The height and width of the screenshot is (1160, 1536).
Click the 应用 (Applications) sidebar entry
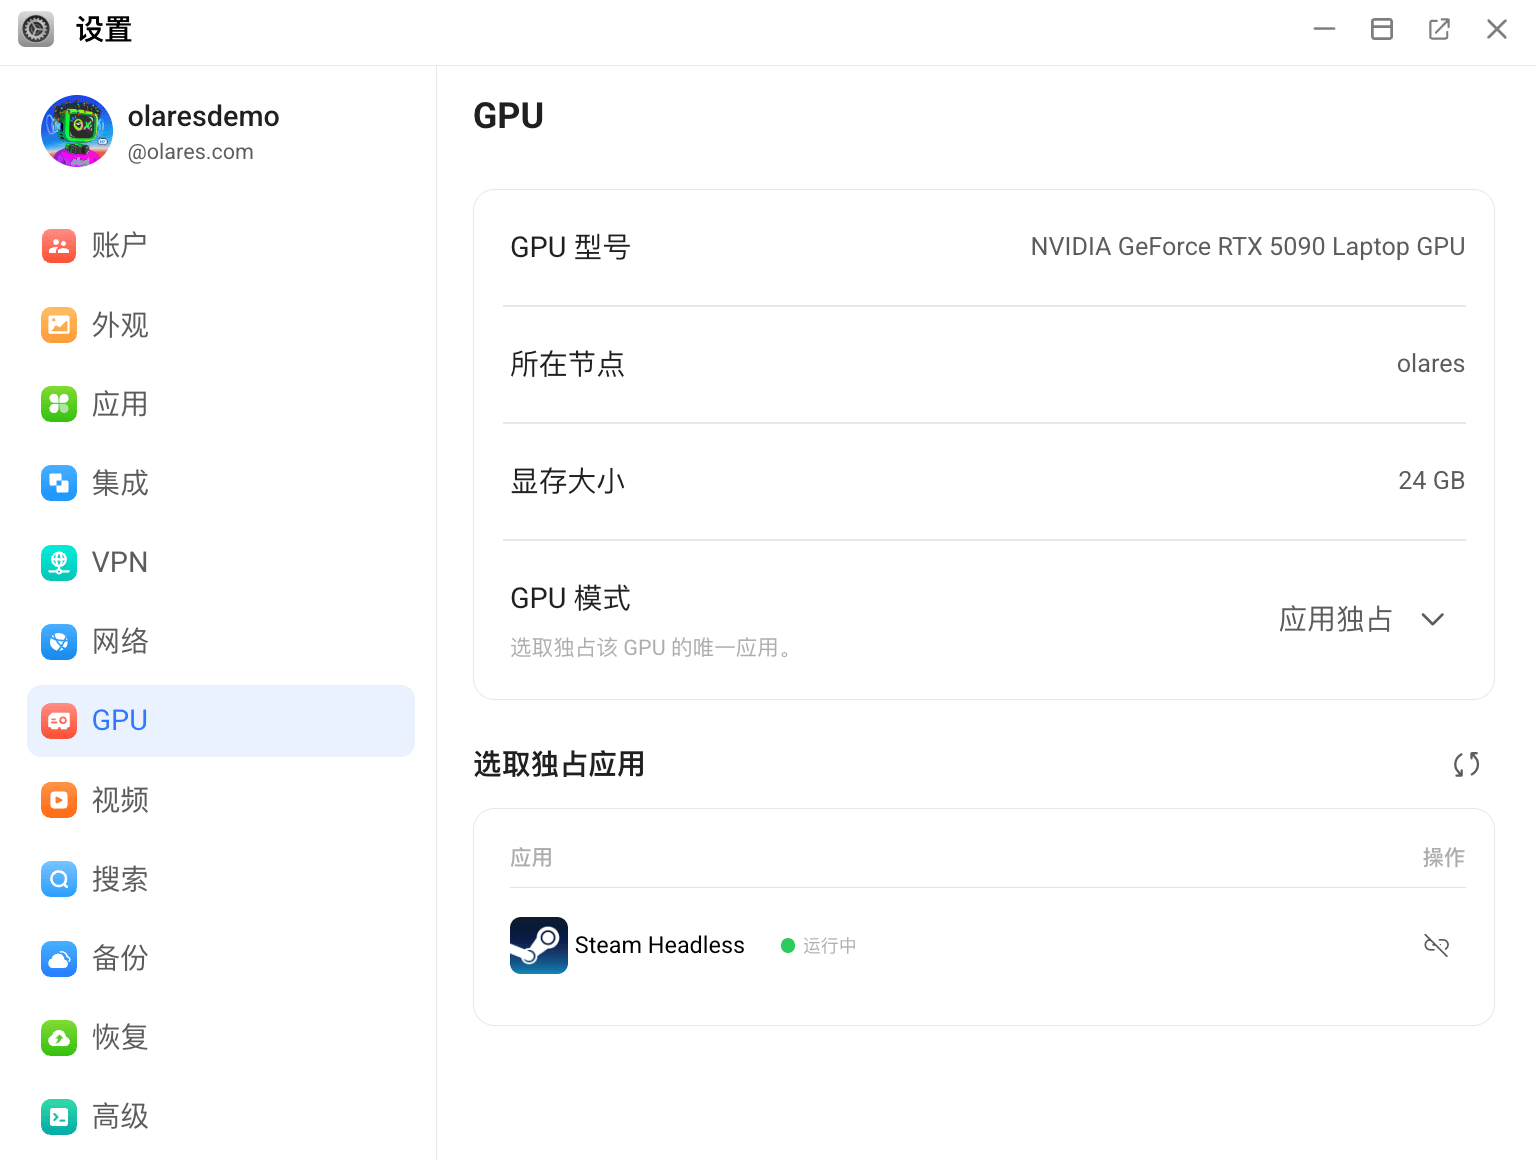[x=119, y=404]
